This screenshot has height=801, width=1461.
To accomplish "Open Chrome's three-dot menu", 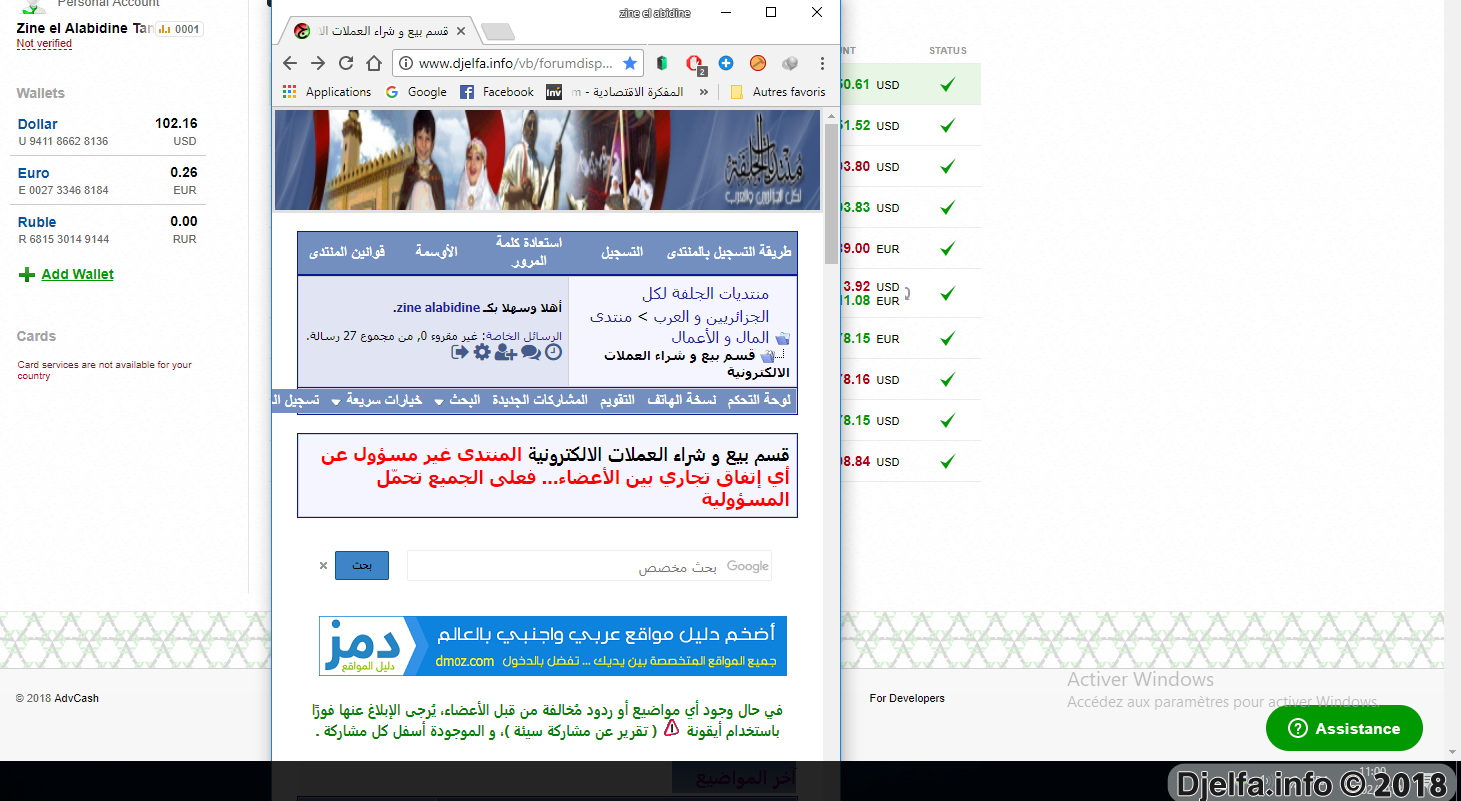I will click(x=822, y=63).
